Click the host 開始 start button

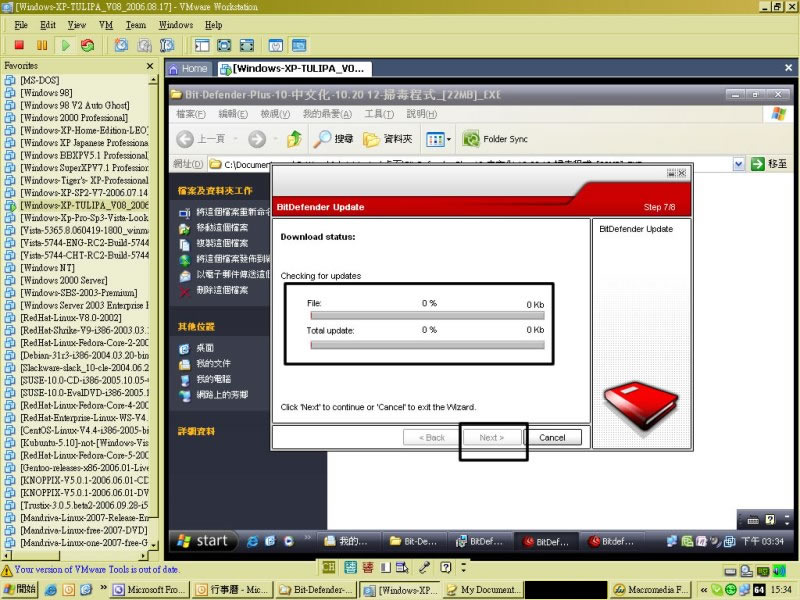click(x=20, y=589)
